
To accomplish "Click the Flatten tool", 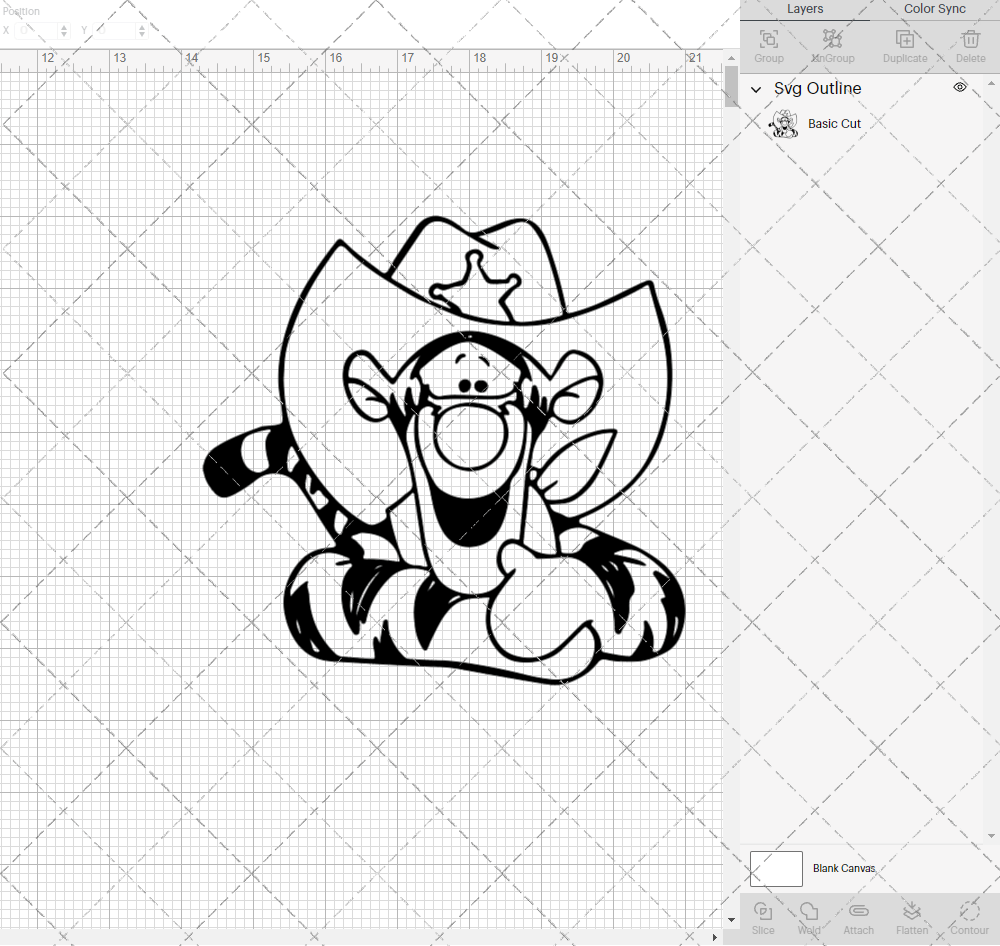I will coord(912,913).
